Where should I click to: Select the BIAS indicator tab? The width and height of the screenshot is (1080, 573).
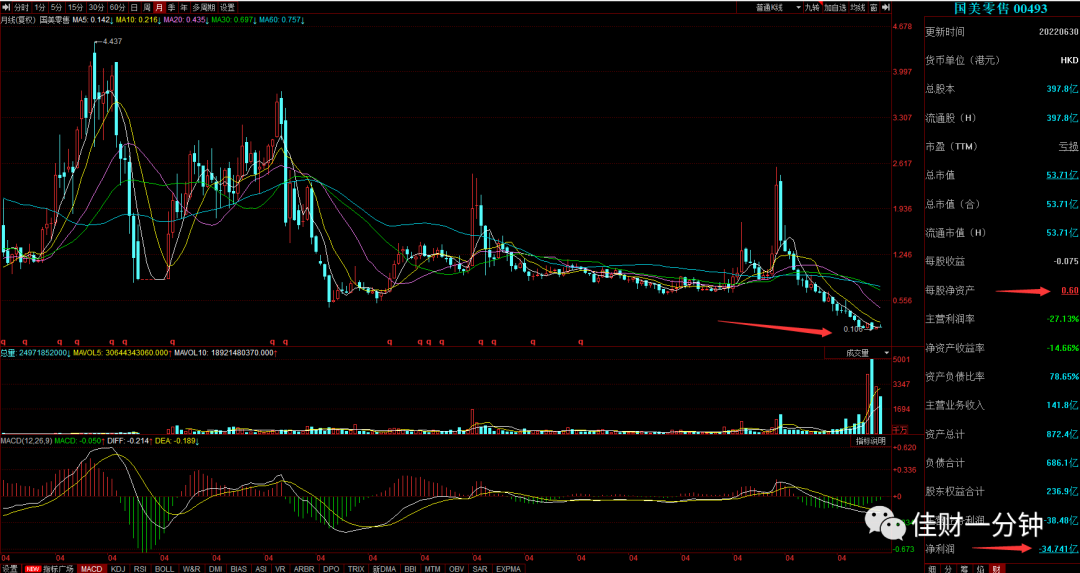(239, 569)
